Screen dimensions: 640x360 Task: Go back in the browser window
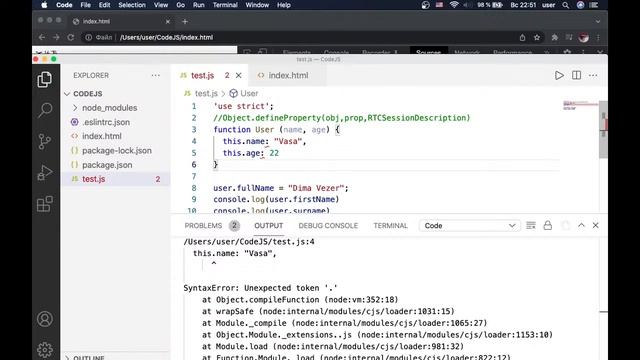[42, 37]
